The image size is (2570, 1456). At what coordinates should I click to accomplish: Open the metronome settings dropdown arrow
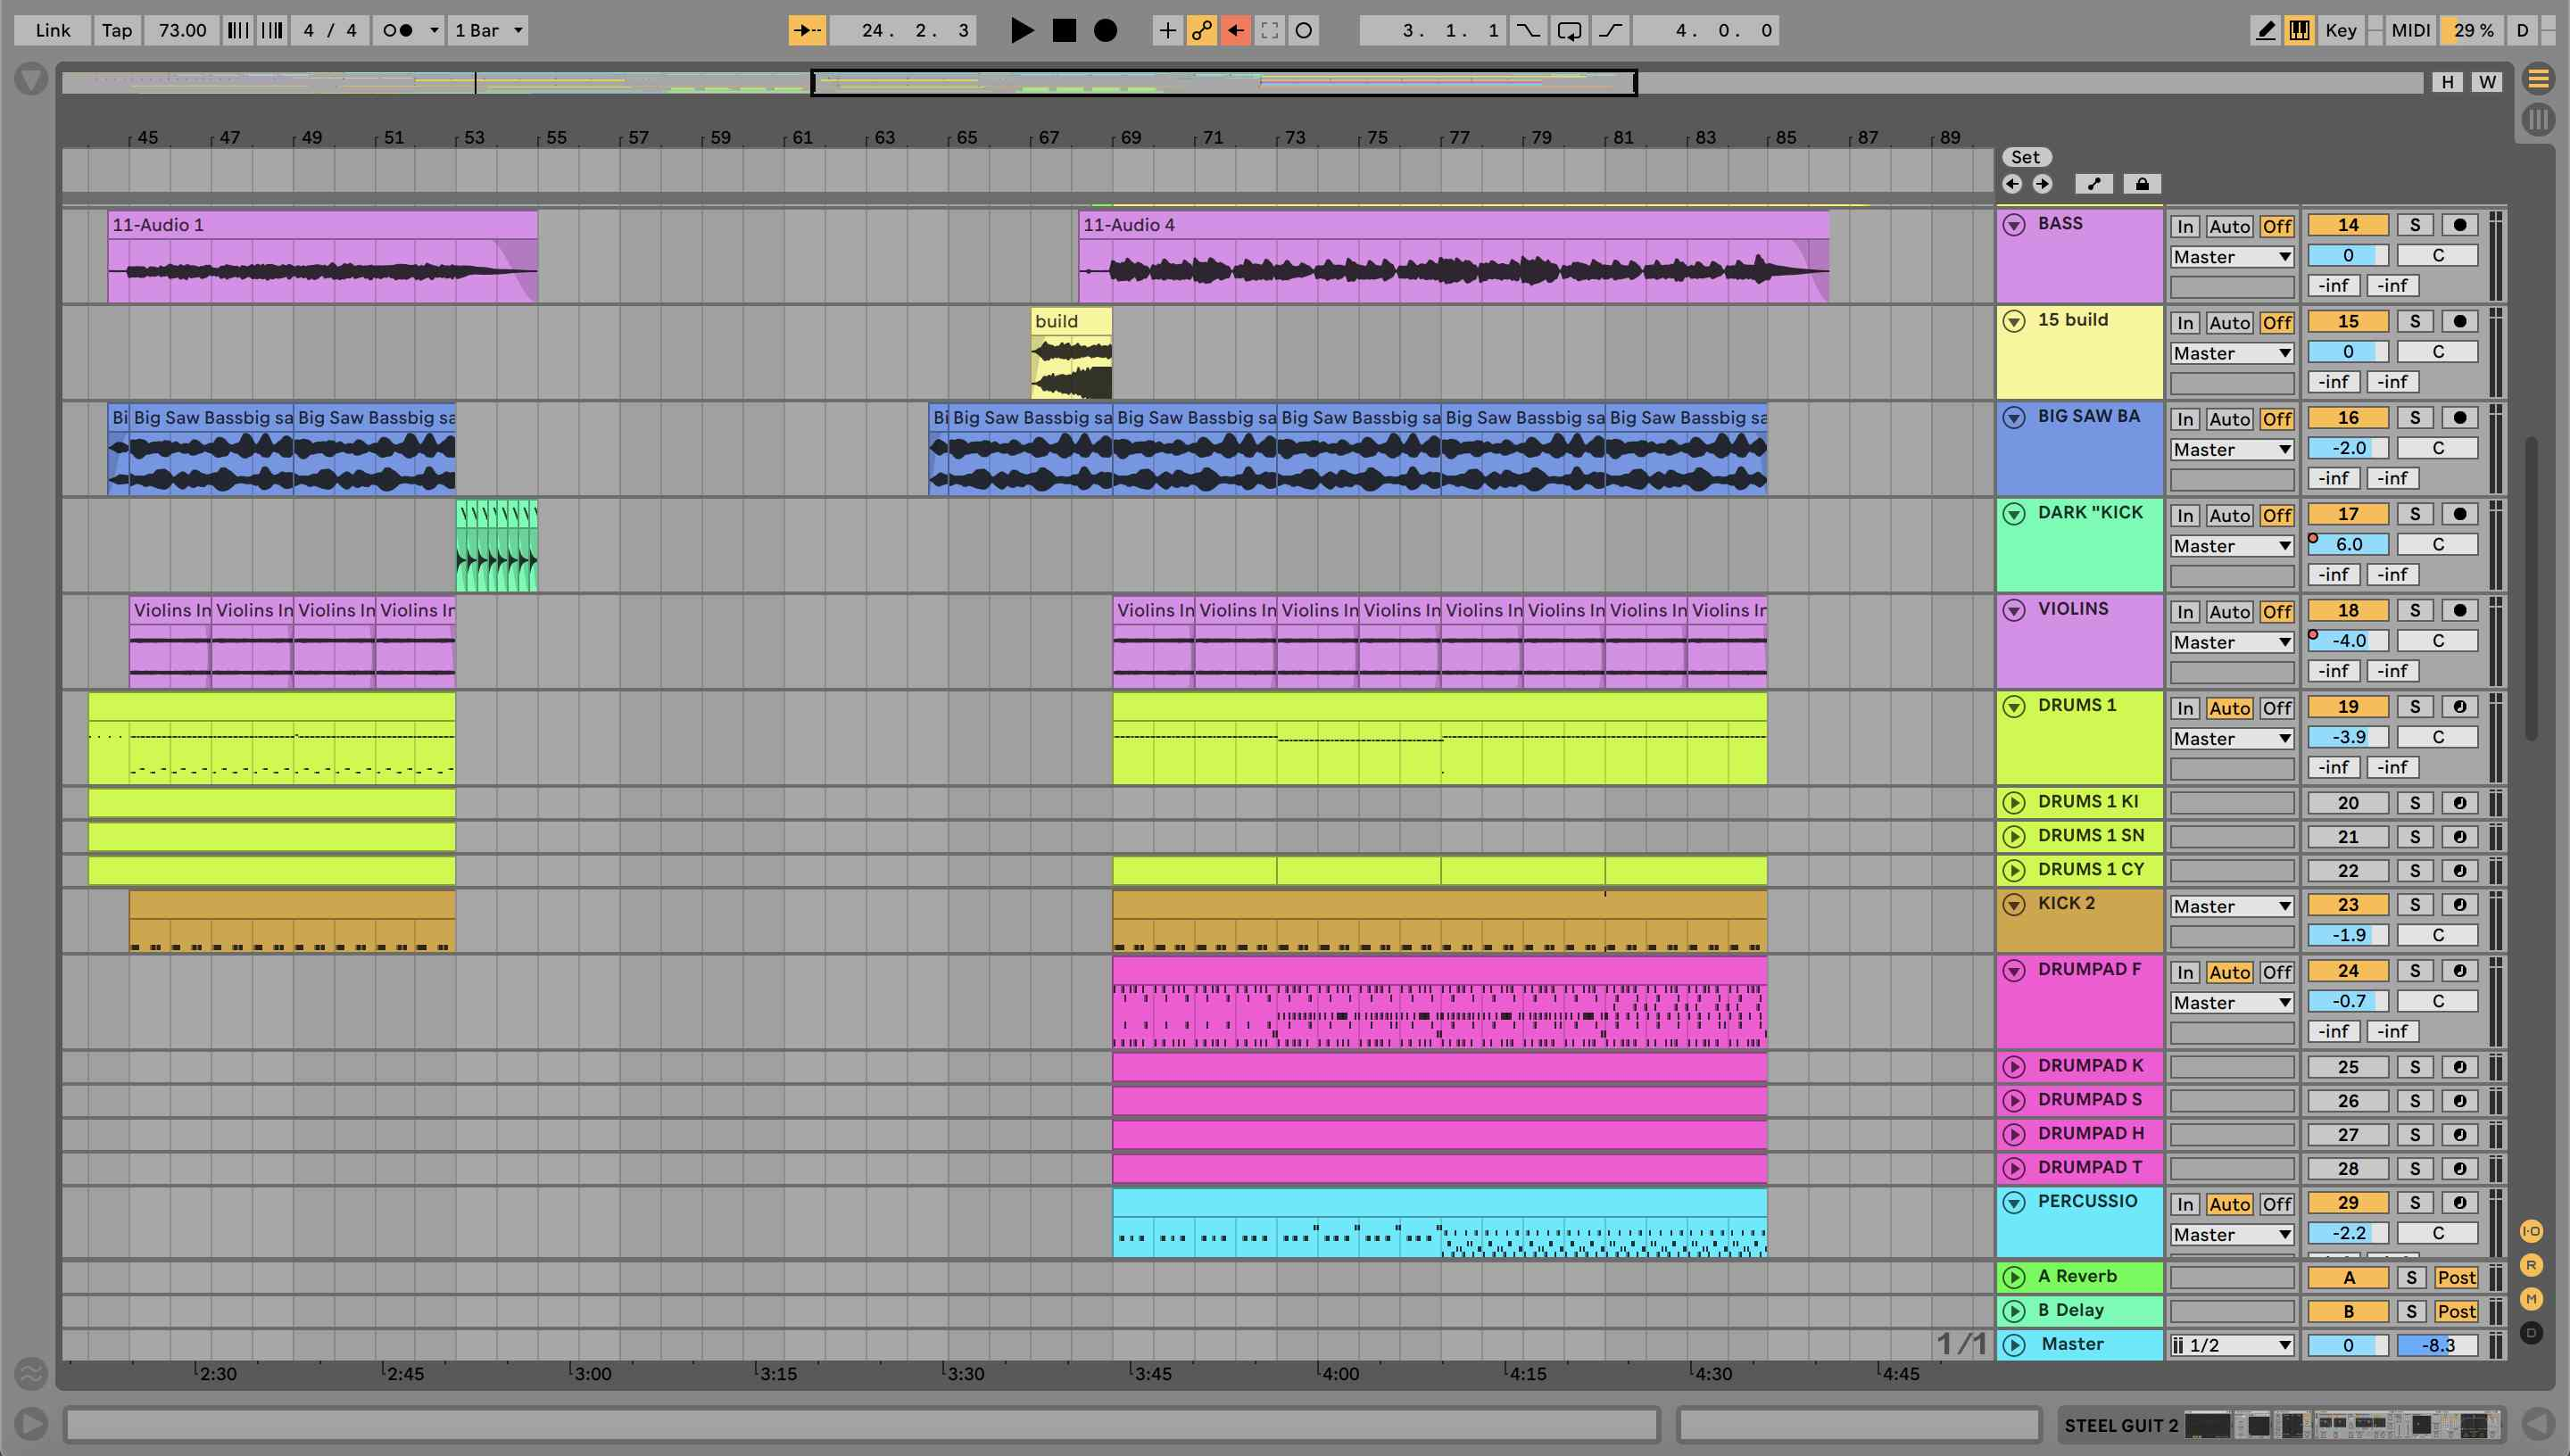pos(434,30)
